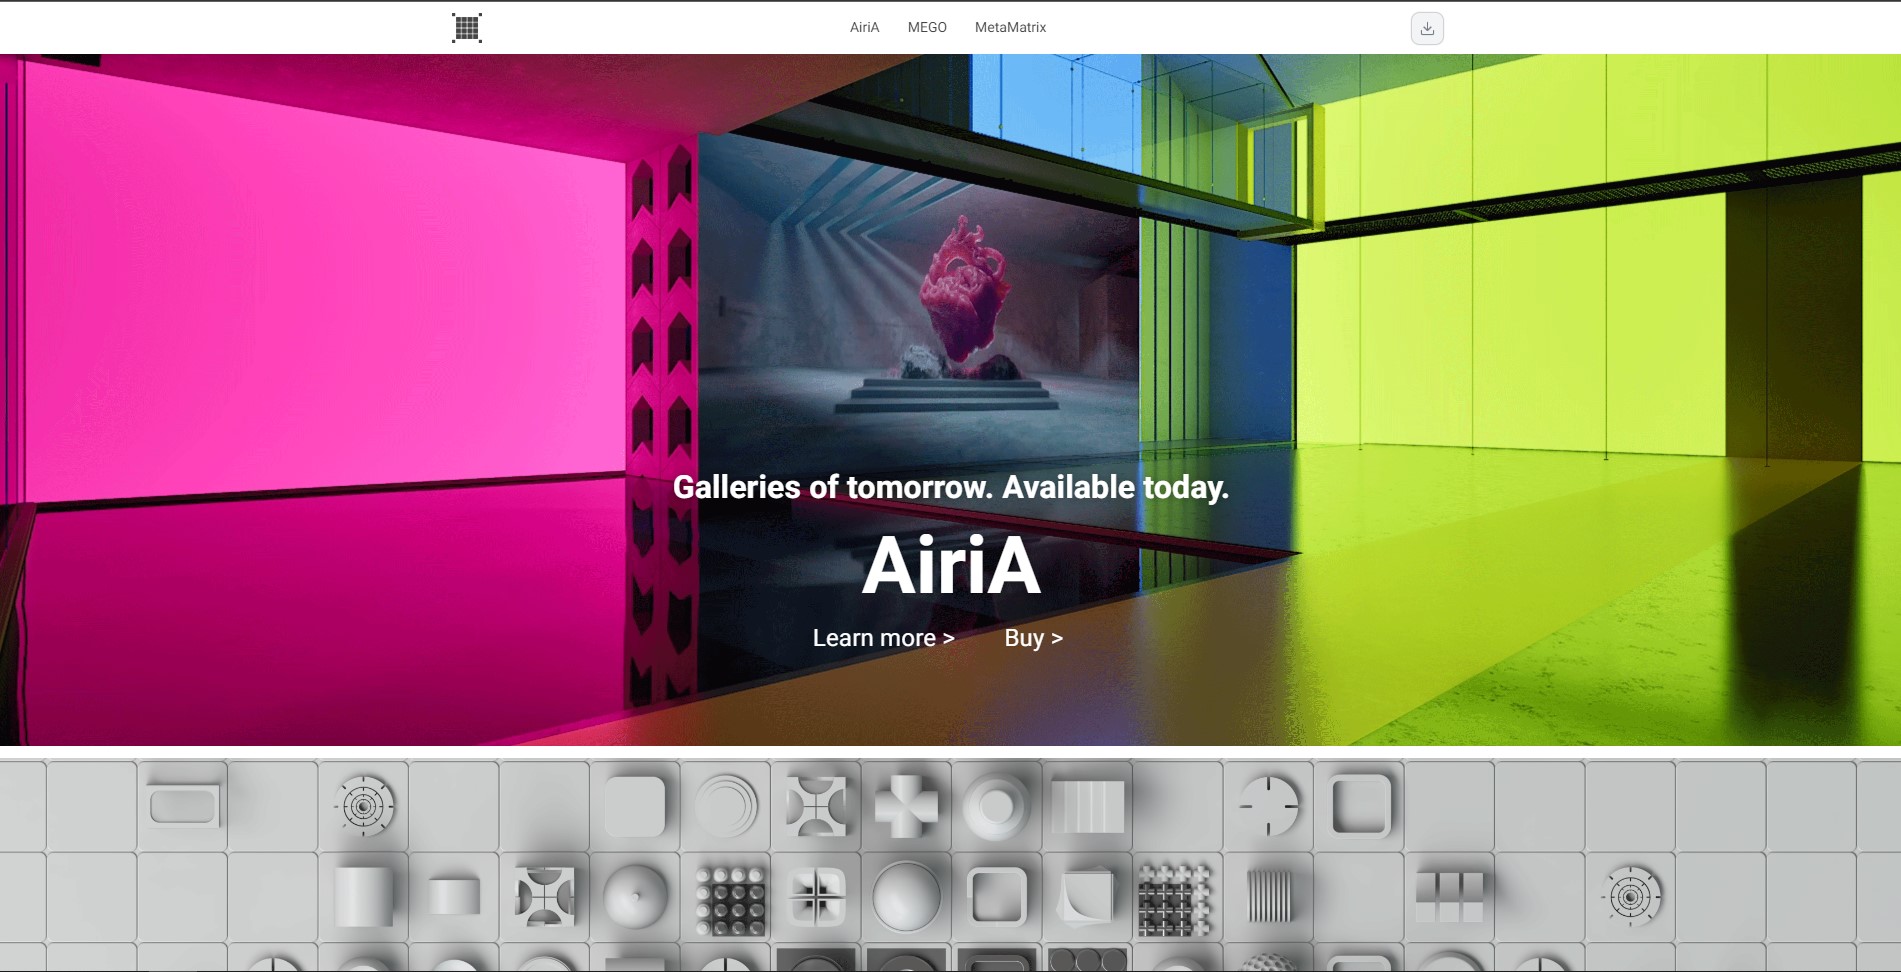Click the grid-shaped site logo
The image size is (1901, 972).
(x=467, y=28)
